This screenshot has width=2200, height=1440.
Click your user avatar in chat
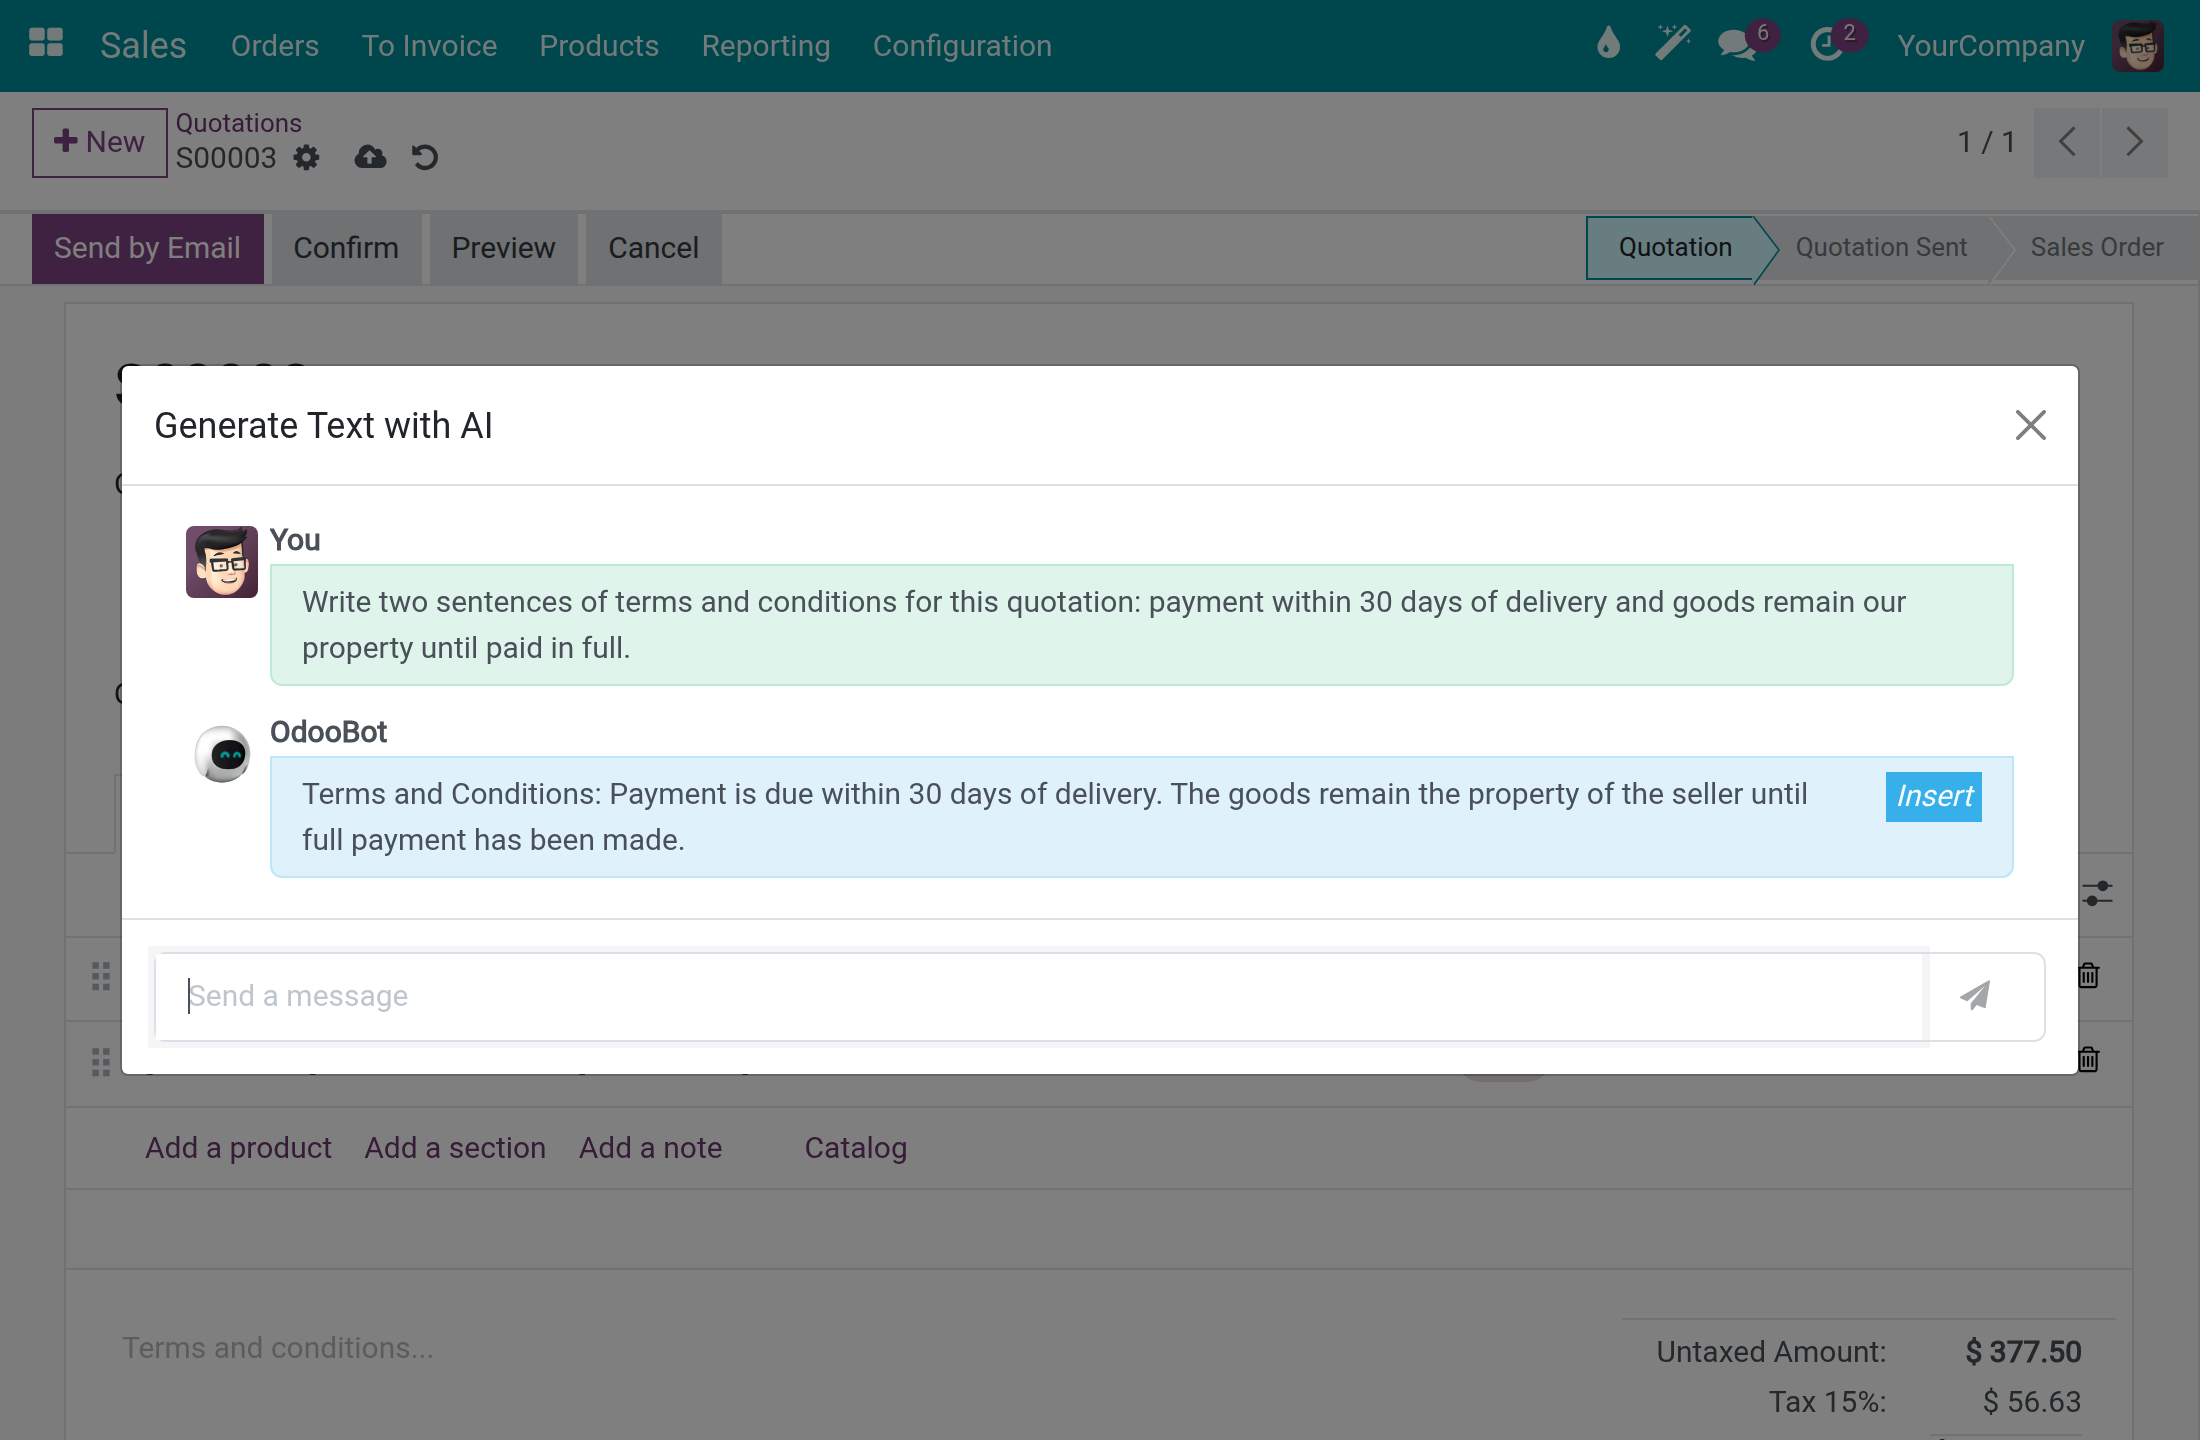(x=222, y=562)
